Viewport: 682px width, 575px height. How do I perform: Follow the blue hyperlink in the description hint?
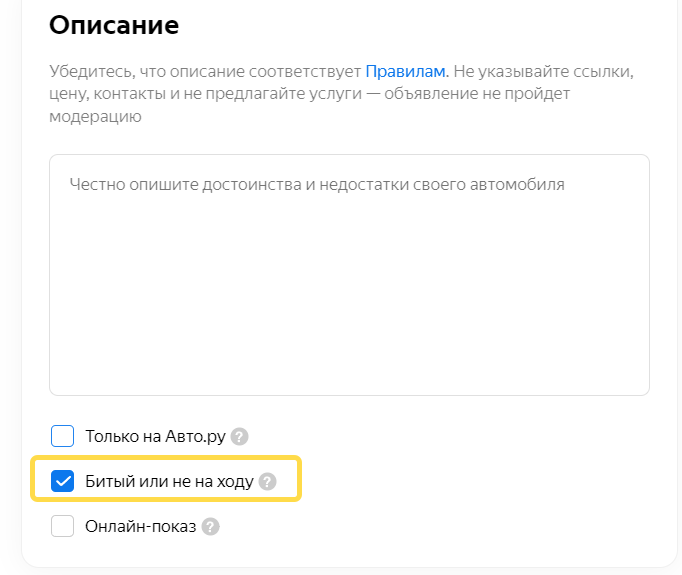405,73
